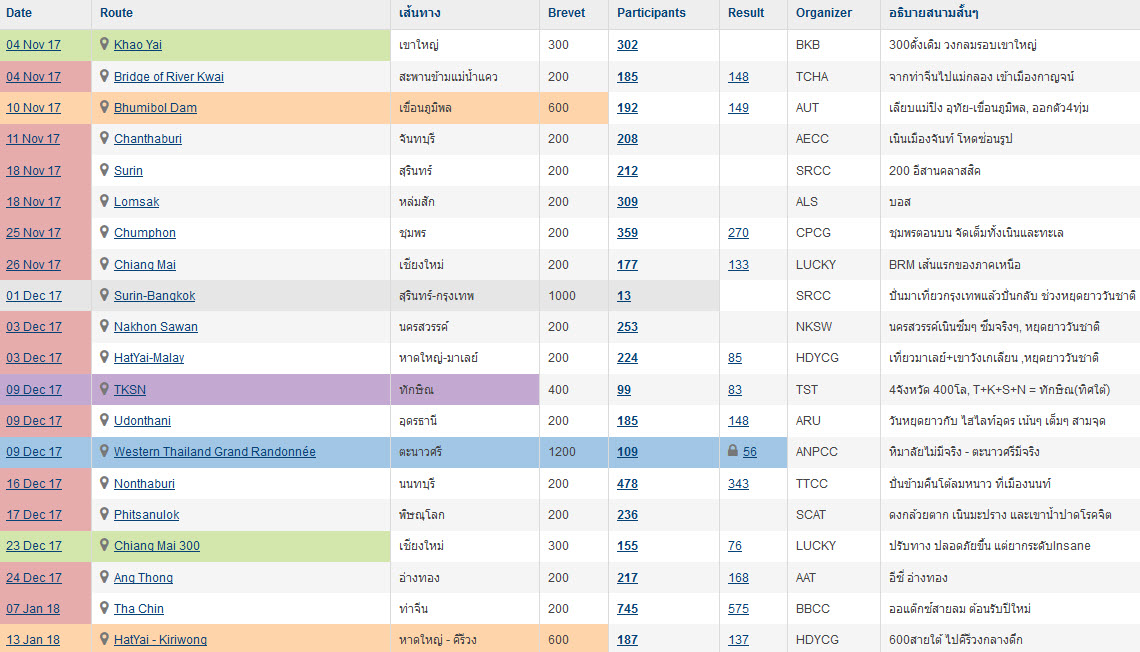
Task: Open the map pin in the TKSN row
Action: (104, 389)
